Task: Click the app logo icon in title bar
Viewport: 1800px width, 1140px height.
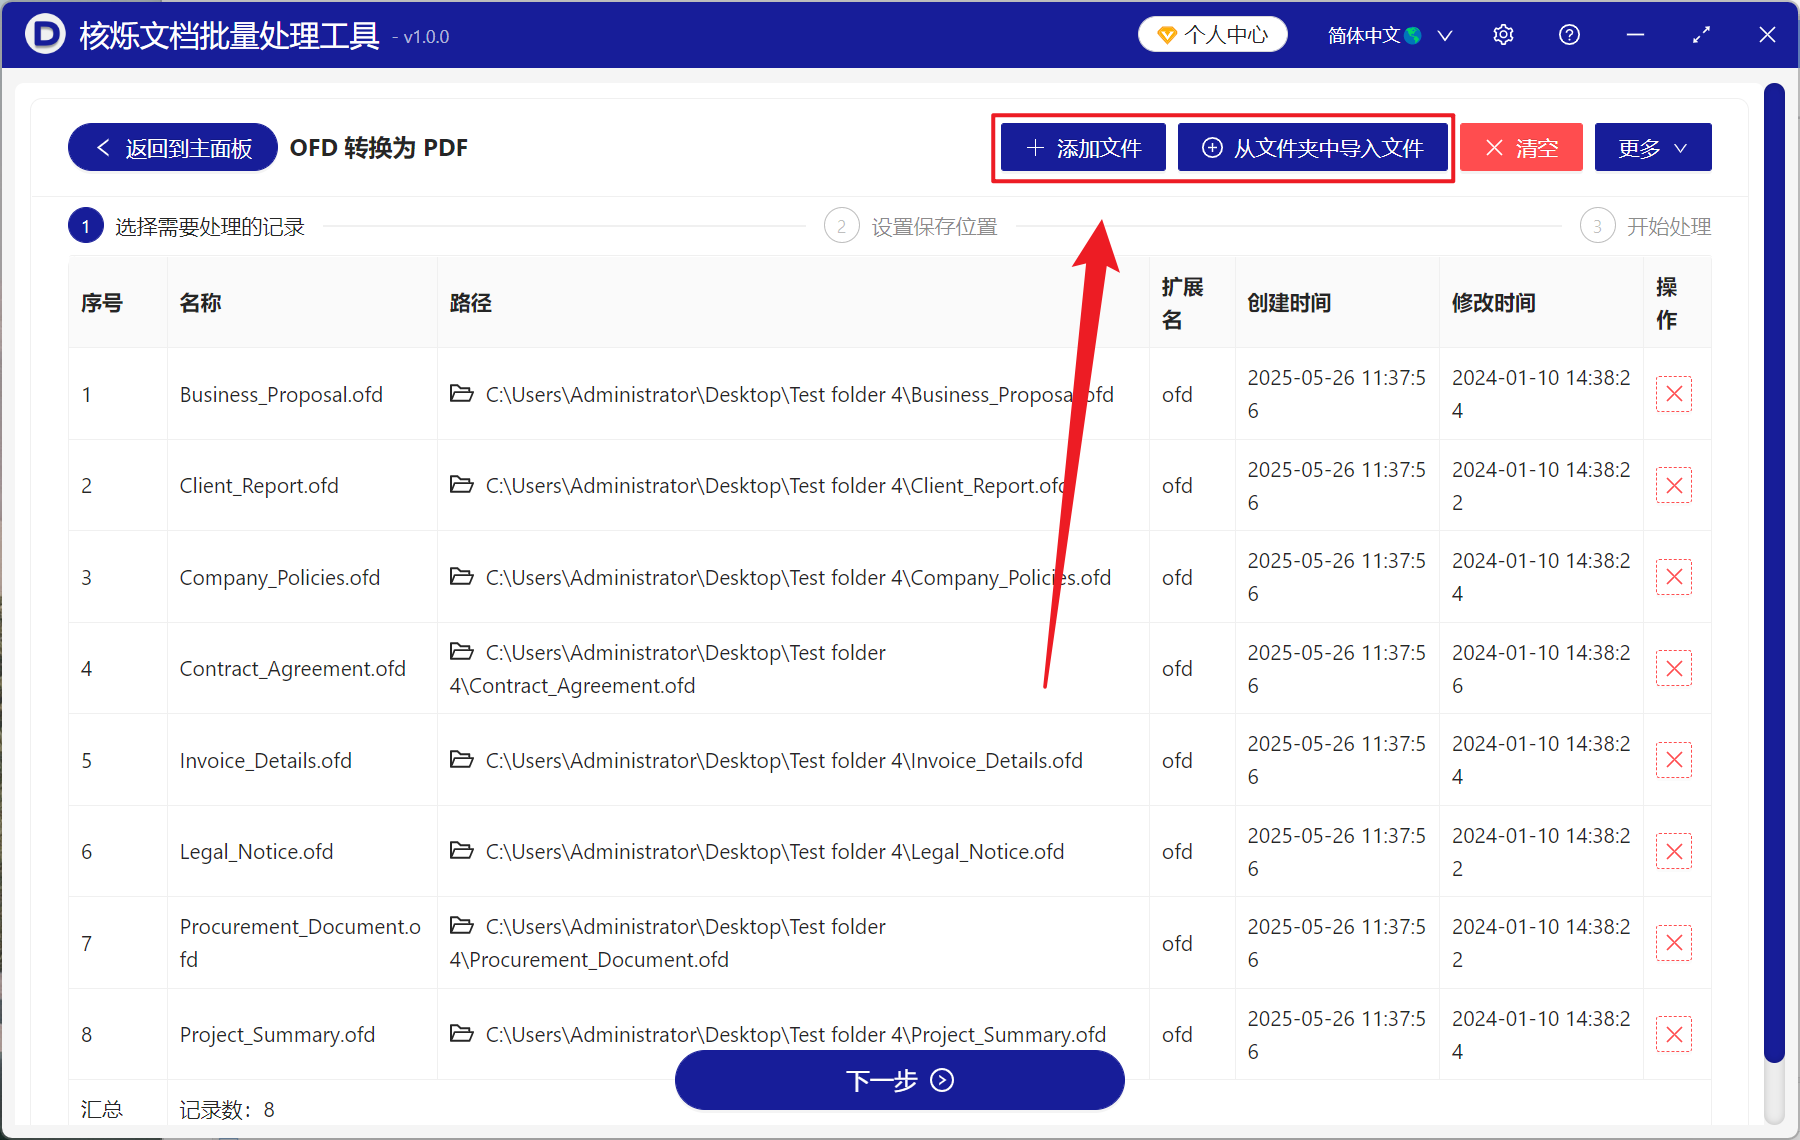Action: pyautogui.click(x=44, y=35)
